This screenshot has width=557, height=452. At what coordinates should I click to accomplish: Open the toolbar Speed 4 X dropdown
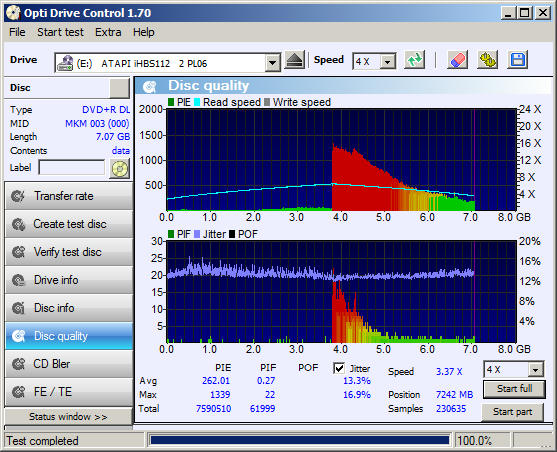coord(388,62)
